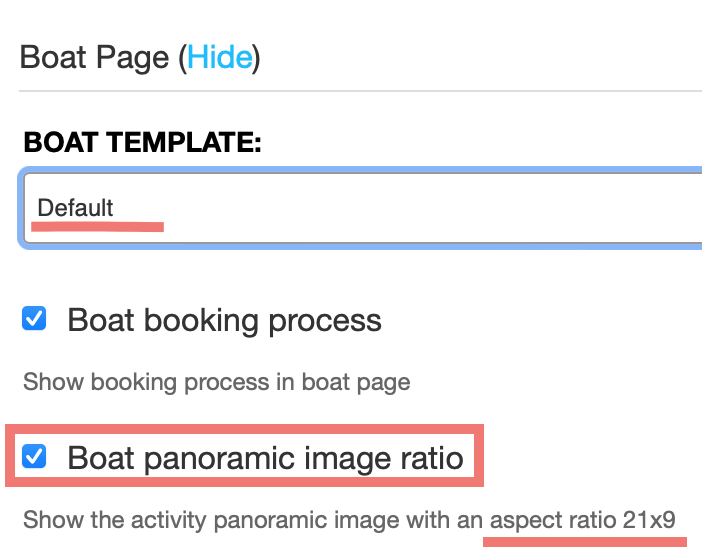Click red underline below aspect ratio 21x9
The height and width of the screenshot is (560, 702).
tap(585, 542)
